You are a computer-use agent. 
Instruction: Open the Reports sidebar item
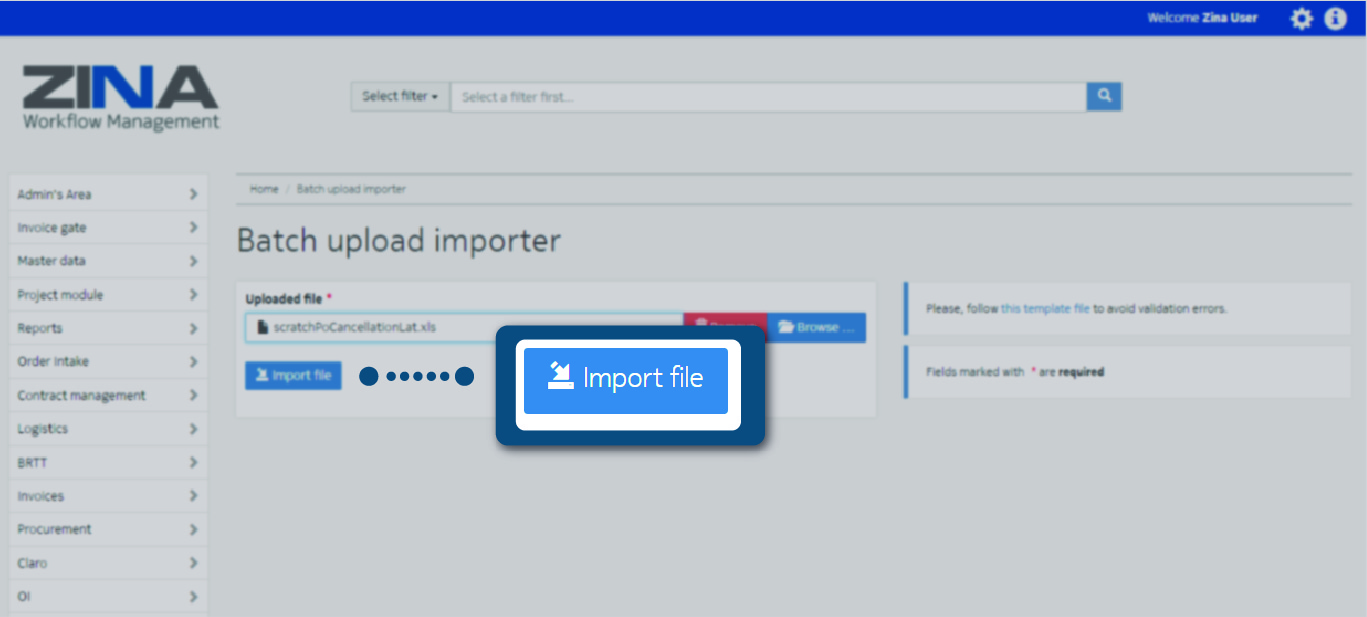coord(107,328)
